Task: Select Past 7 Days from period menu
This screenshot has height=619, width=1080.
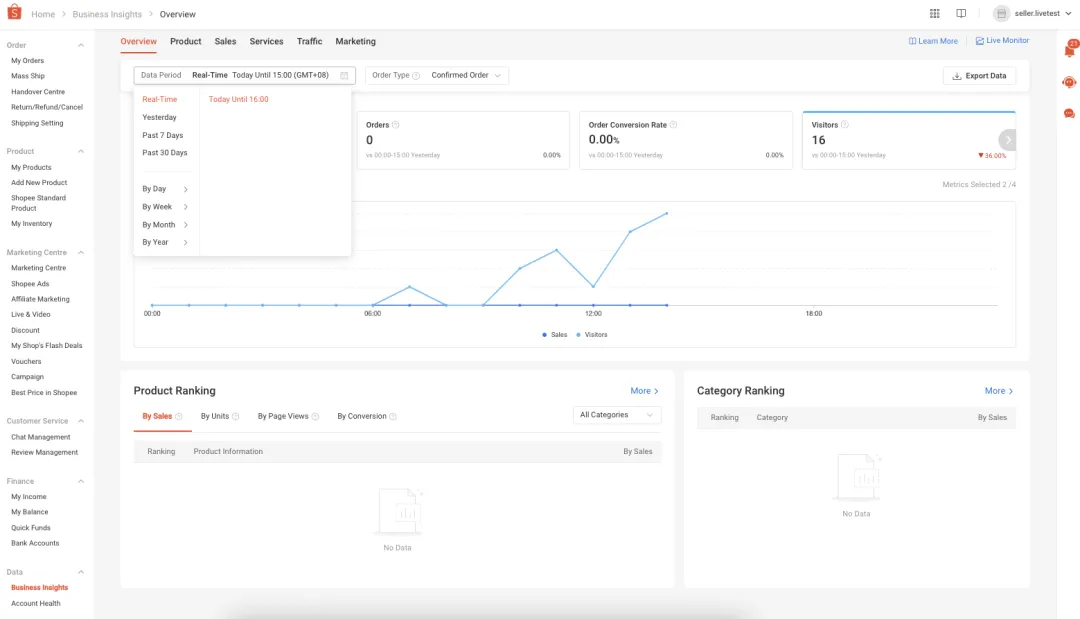Action: [x=163, y=135]
